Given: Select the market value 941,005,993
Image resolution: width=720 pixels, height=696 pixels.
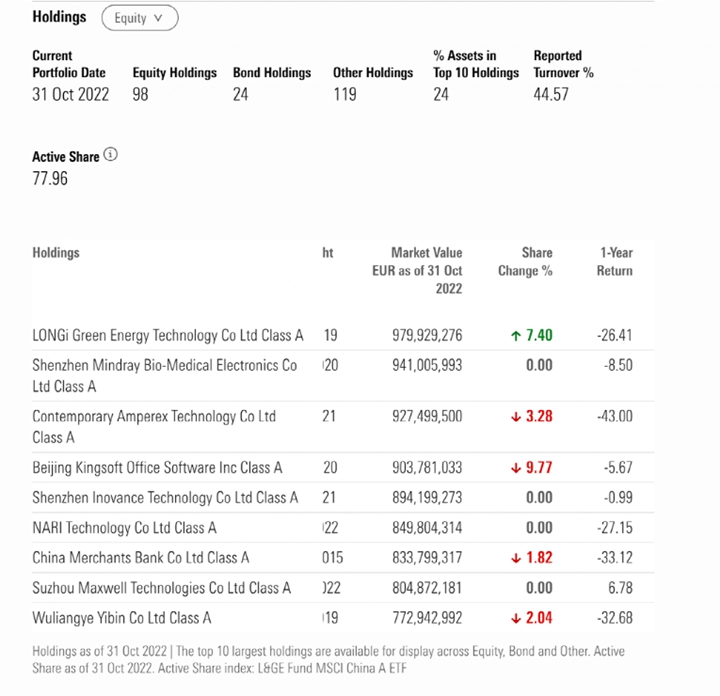Looking at the screenshot, I should [x=427, y=365].
